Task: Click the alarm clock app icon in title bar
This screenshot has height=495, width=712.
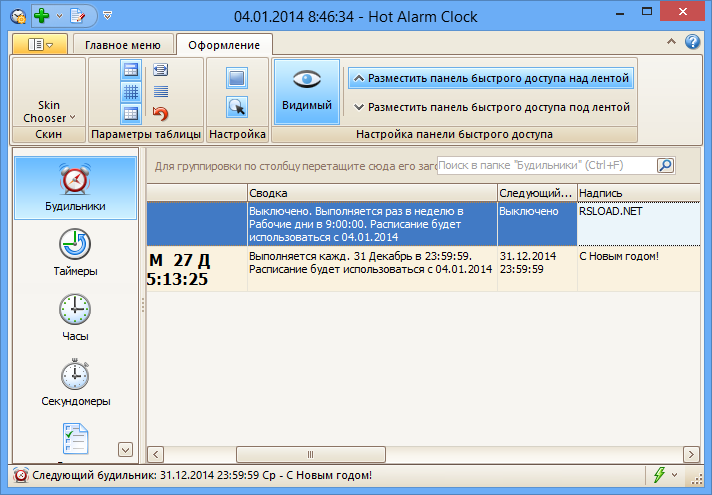Action: click(x=18, y=16)
